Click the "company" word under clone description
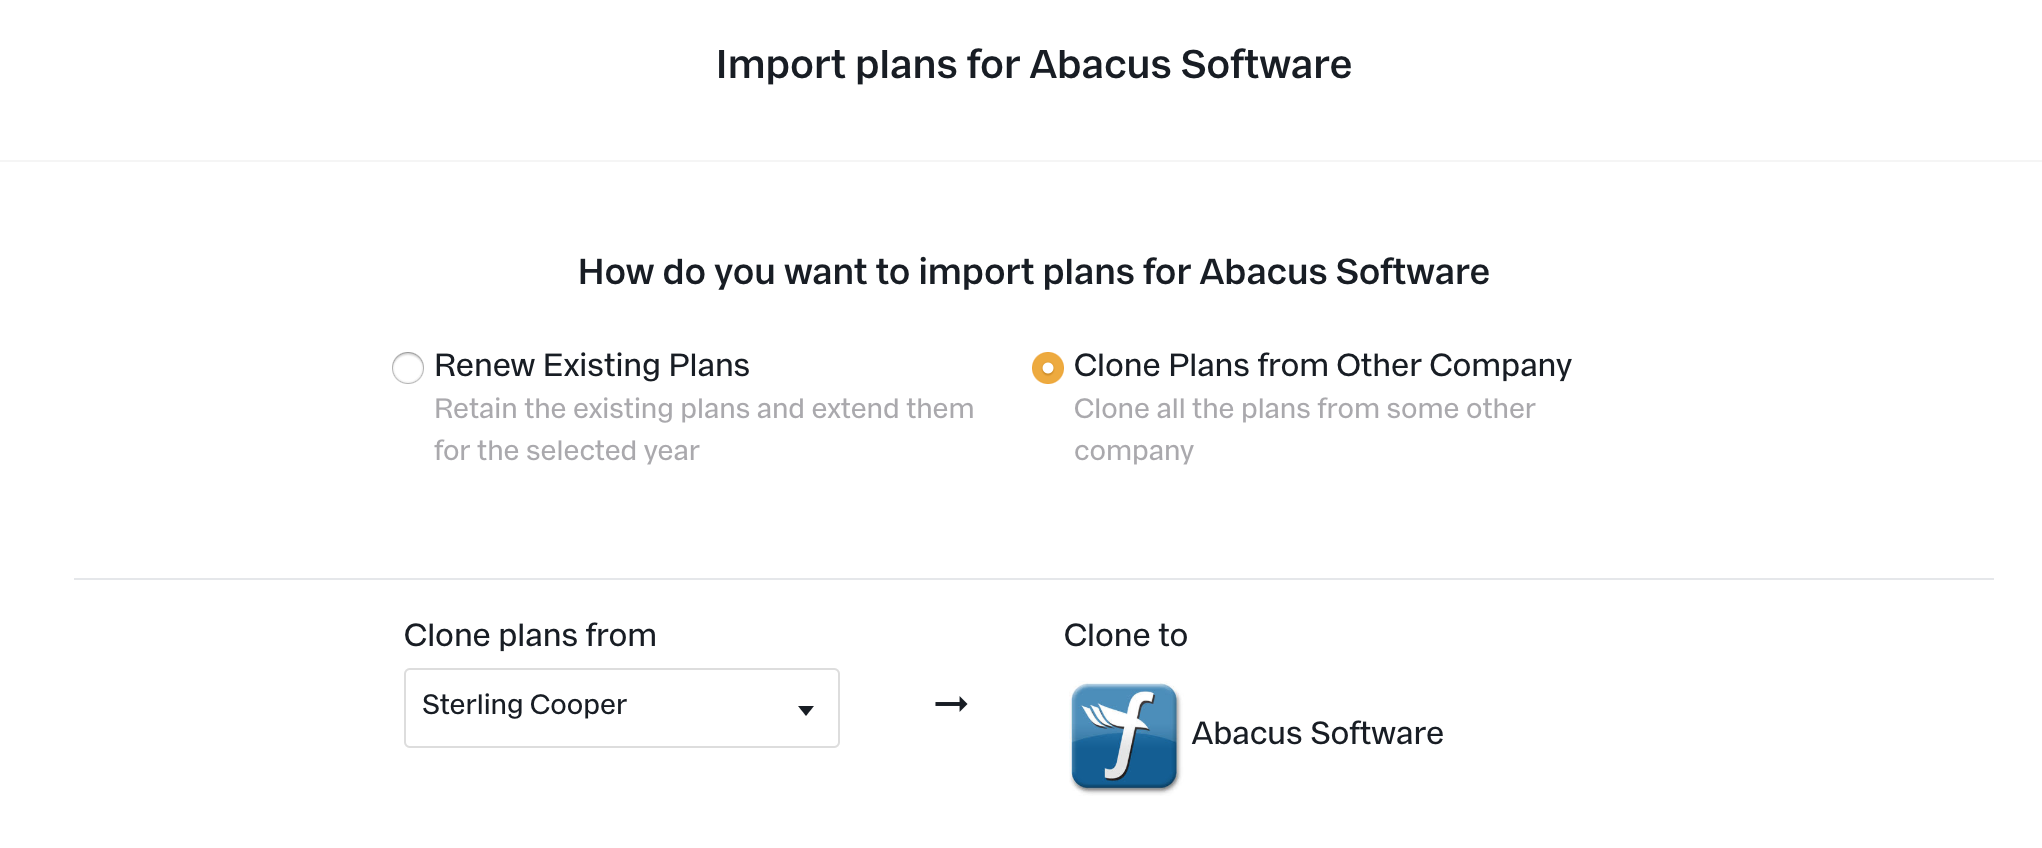Screen dimensions: 2042x848 point(1134,451)
